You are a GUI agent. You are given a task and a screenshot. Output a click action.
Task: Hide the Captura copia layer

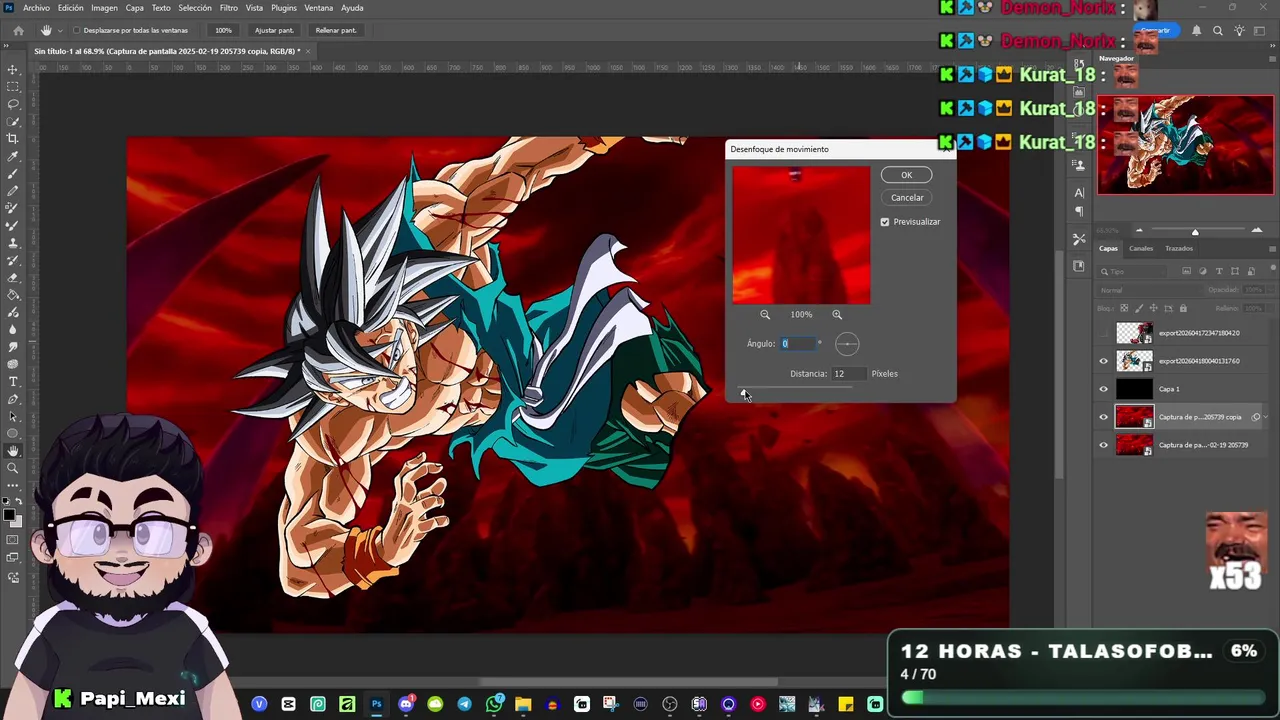pyautogui.click(x=1104, y=417)
